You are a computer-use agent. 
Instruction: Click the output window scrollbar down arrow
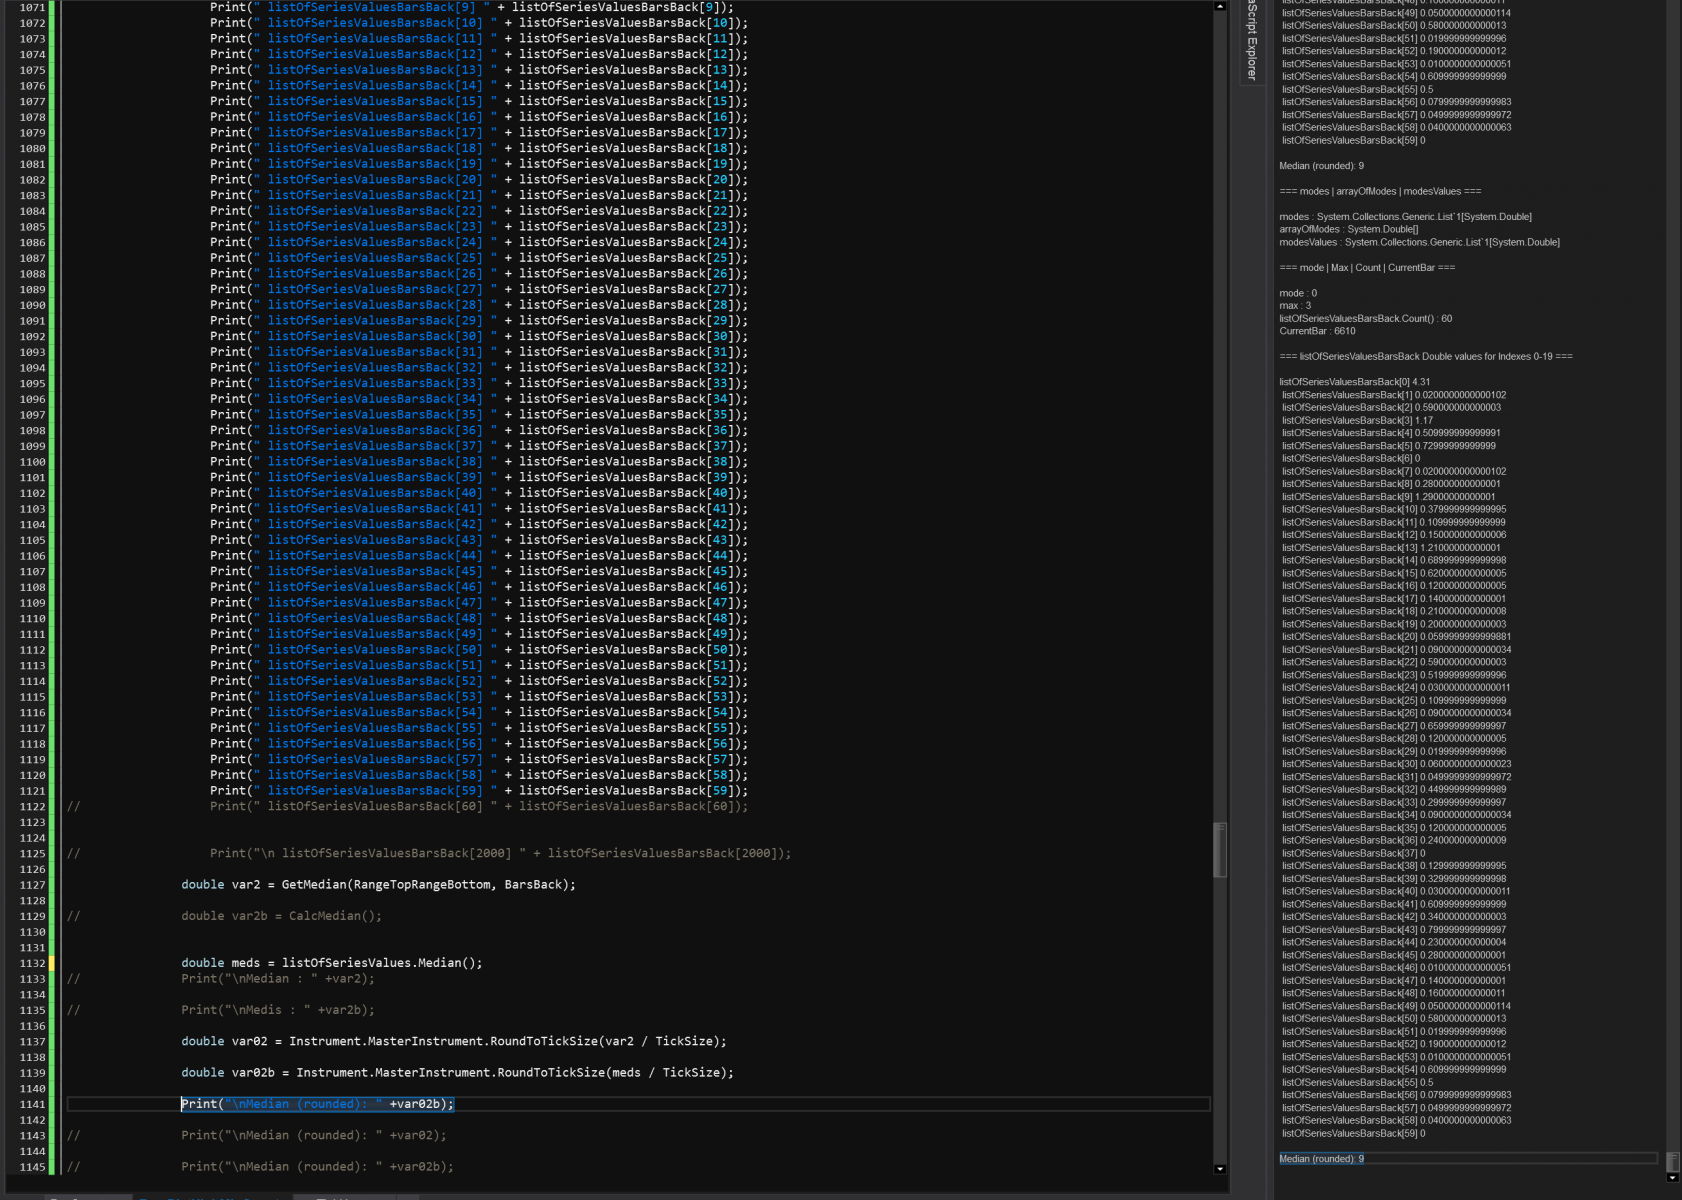(1673, 1178)
